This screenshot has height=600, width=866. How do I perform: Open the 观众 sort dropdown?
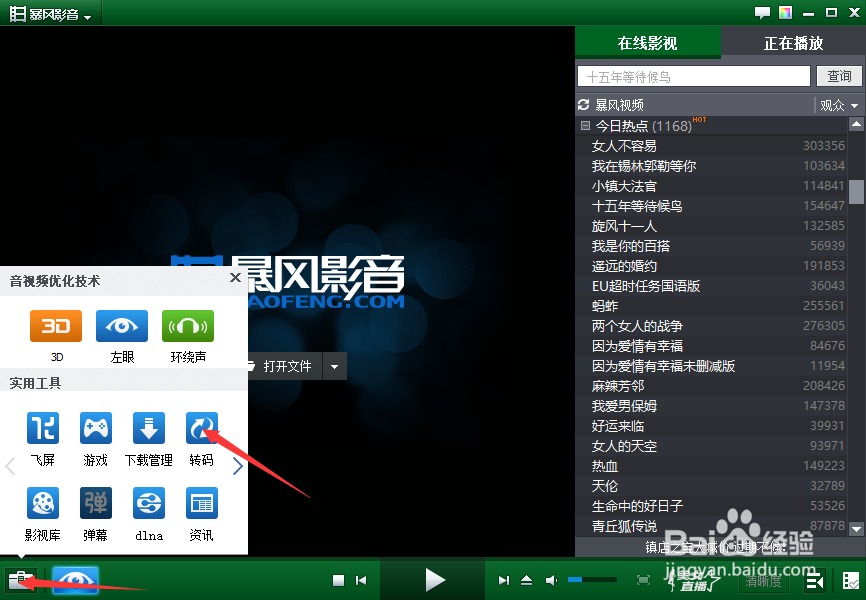click(838, 105)
